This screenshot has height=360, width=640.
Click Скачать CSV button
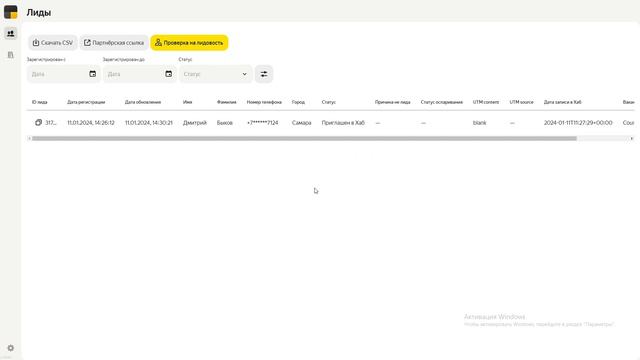coord(53,42)
